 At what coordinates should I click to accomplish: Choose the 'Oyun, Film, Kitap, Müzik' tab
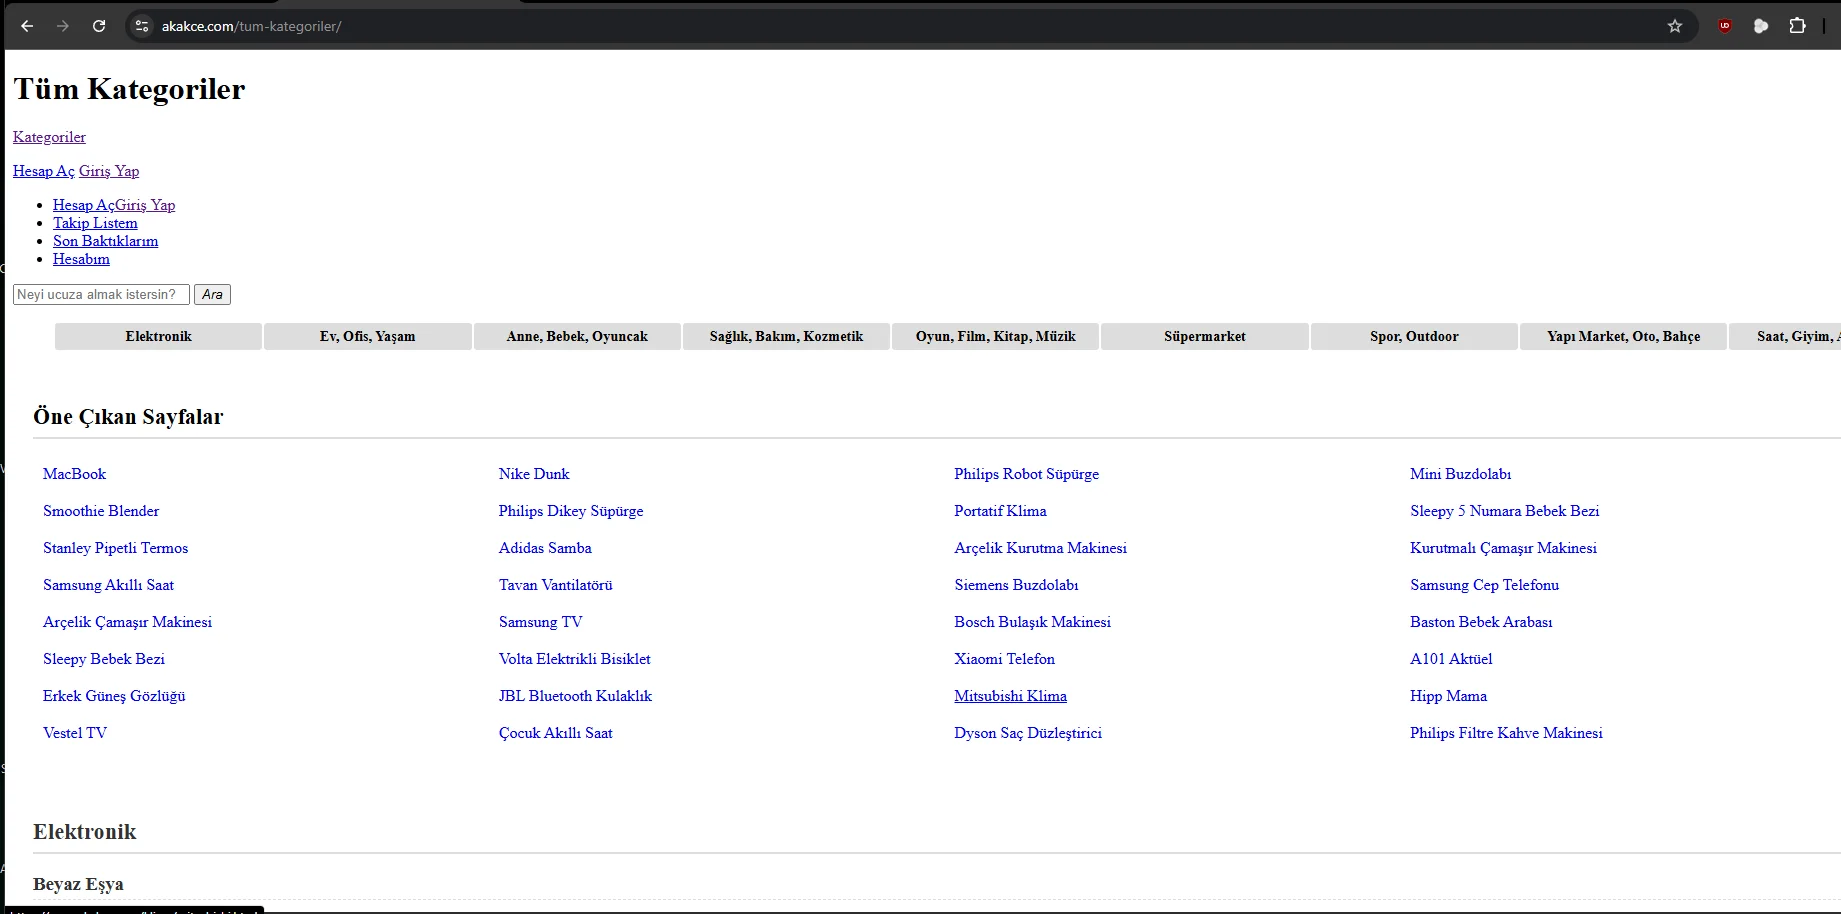click(x=996, y=336)
